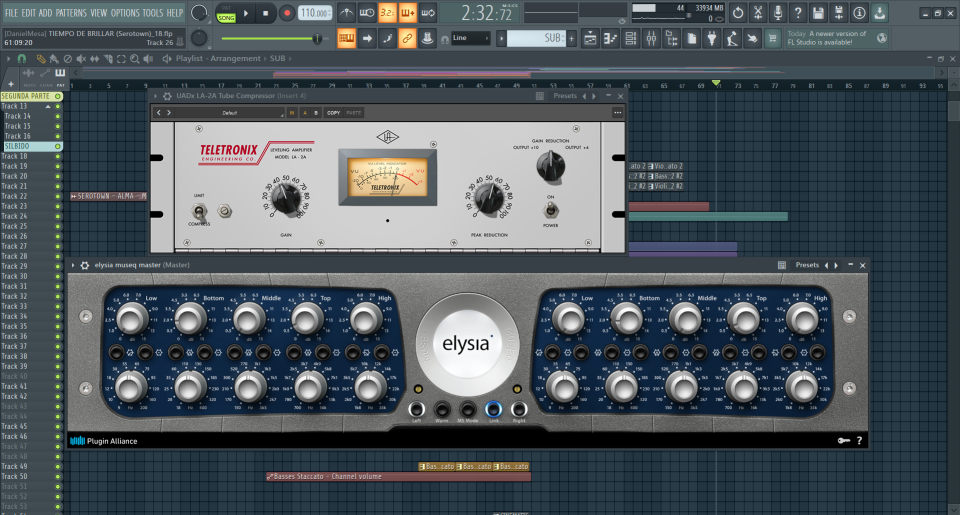Click the main pitch knob
This screenshot has height=515, width=960.
199,38
